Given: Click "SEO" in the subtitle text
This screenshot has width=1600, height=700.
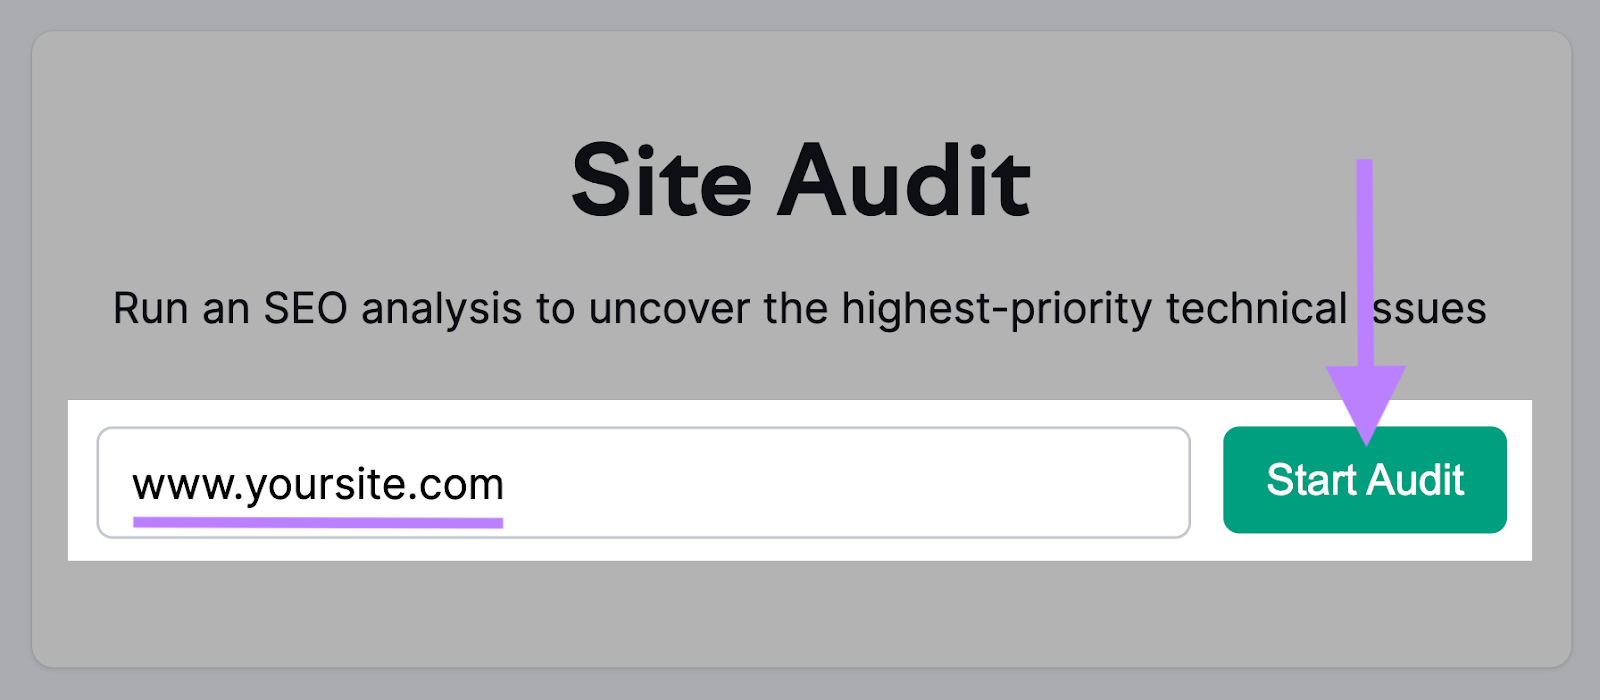Looking at the screenshot, I should point(305,308).
